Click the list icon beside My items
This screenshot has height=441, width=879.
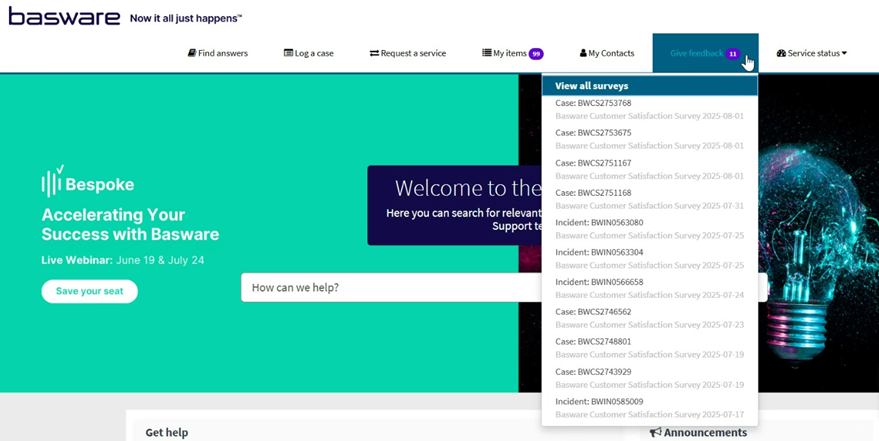(x=487, y=53)
